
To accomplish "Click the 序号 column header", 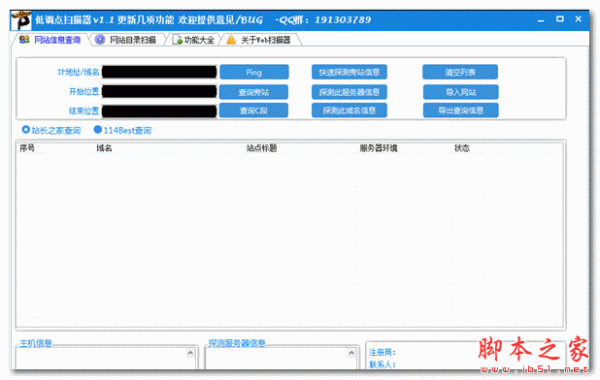I will [27, 148].
